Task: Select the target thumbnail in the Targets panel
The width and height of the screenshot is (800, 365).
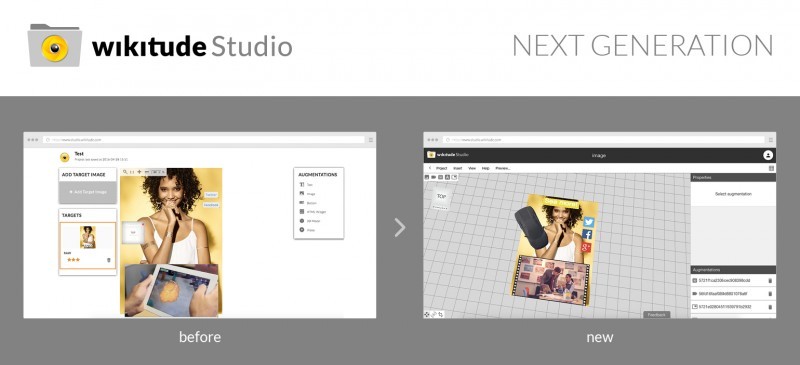Action: click(88, 237)
